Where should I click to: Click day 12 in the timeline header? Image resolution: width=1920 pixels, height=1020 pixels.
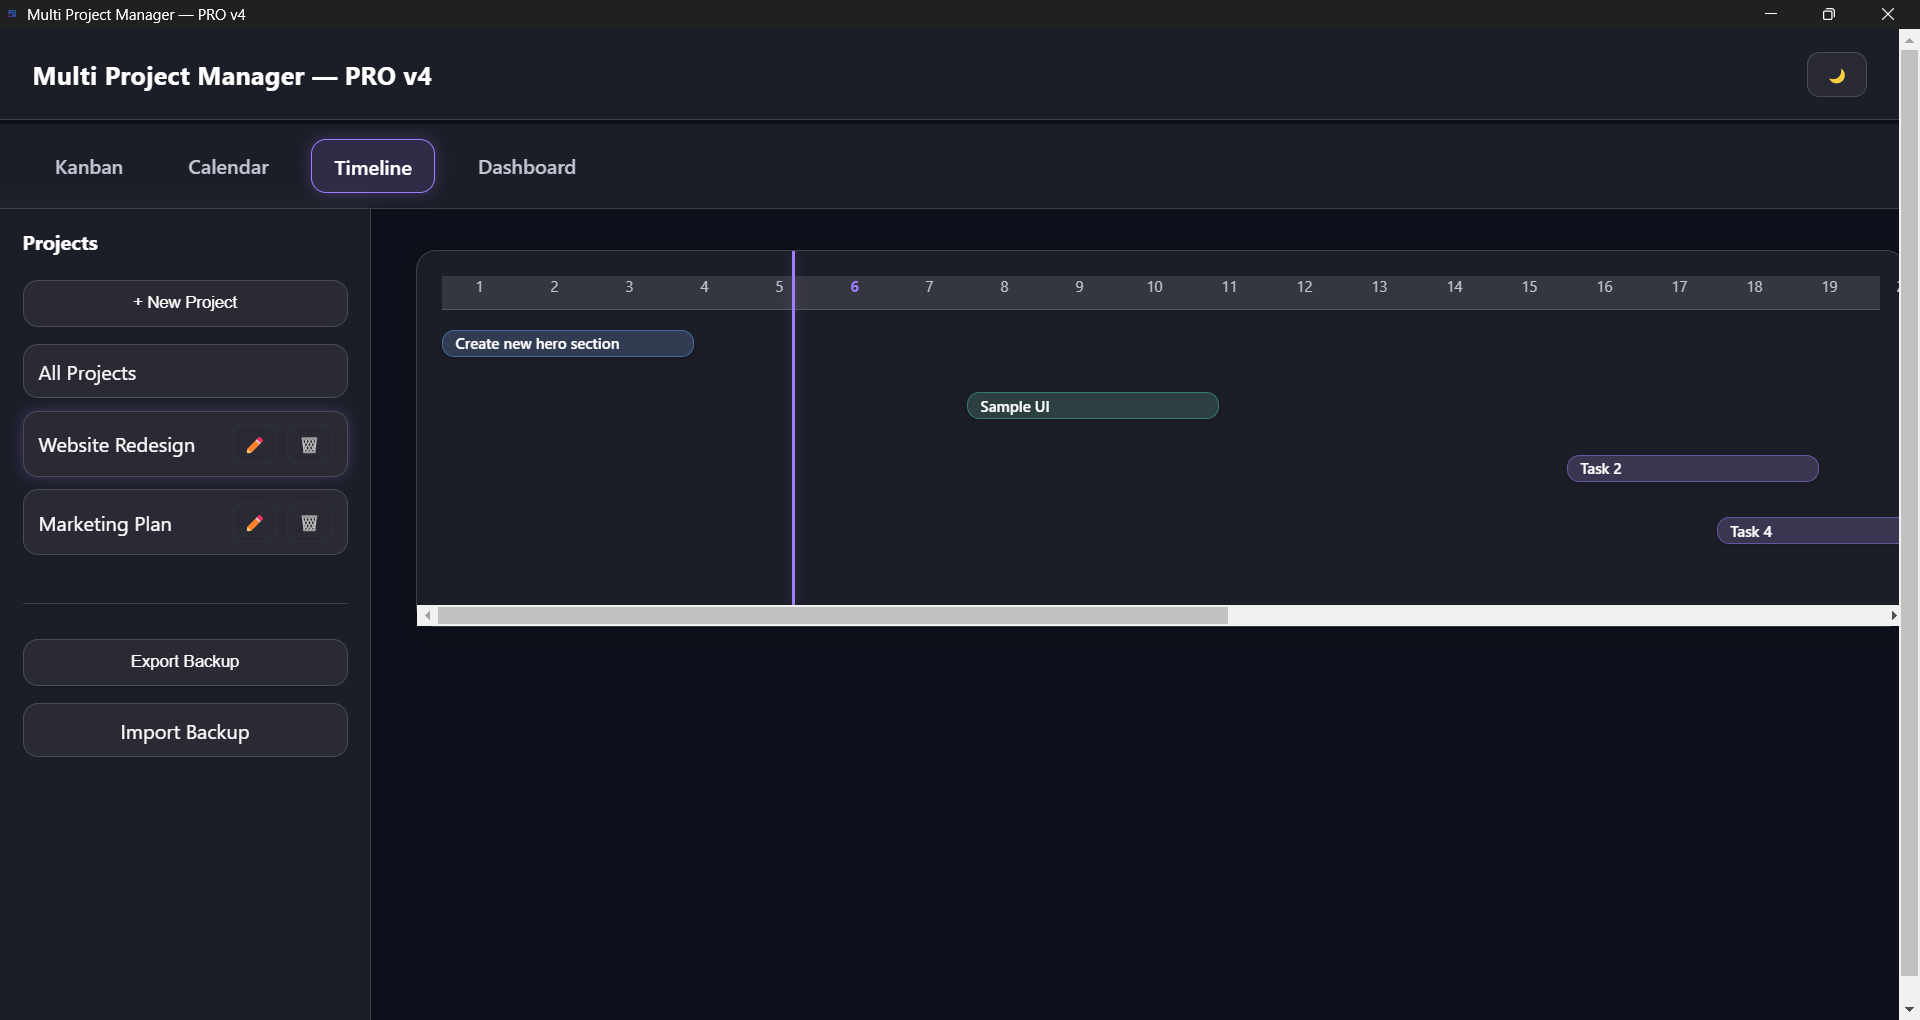click(1304, 287)
